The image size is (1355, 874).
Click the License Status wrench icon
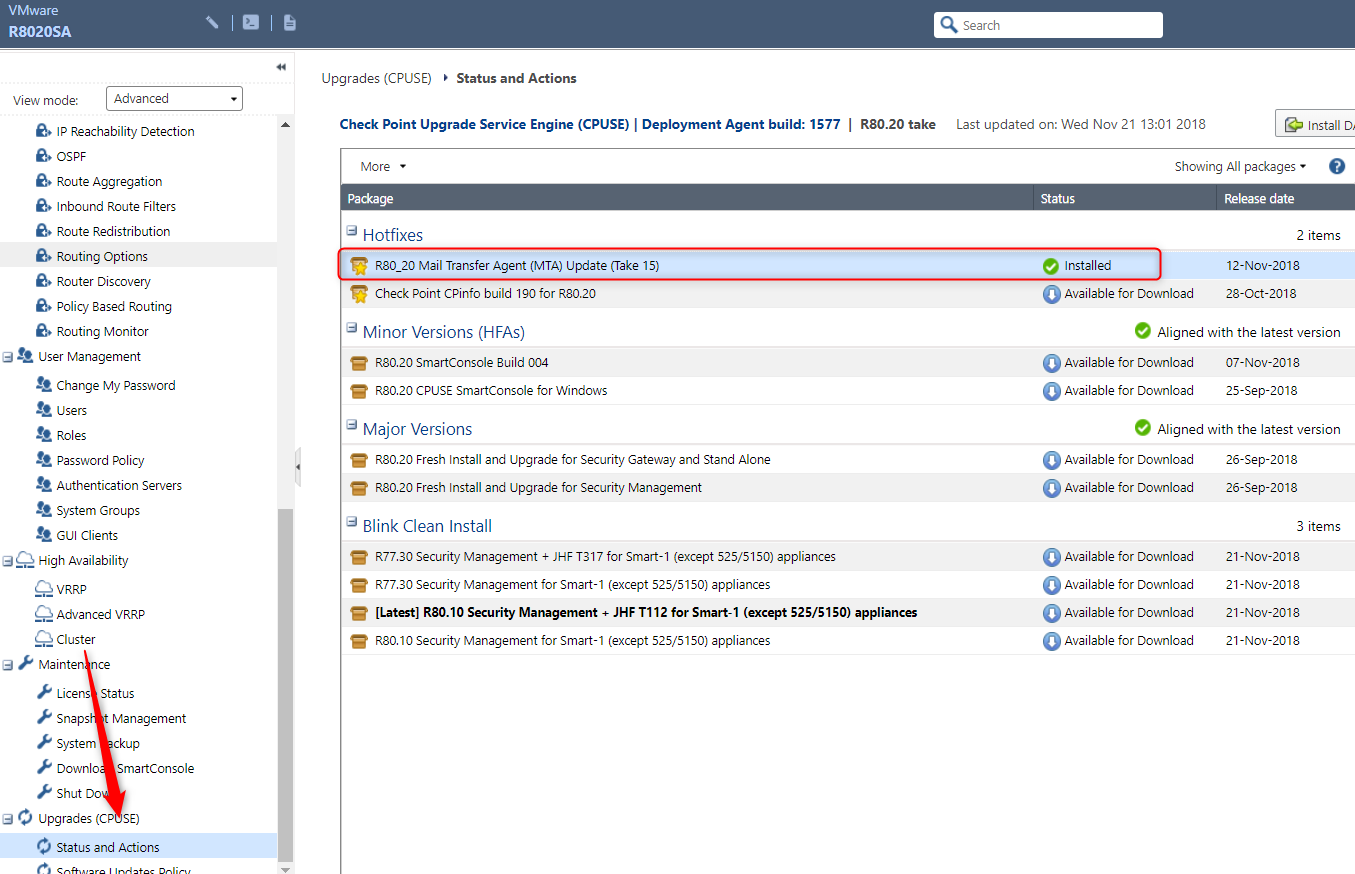43,692
